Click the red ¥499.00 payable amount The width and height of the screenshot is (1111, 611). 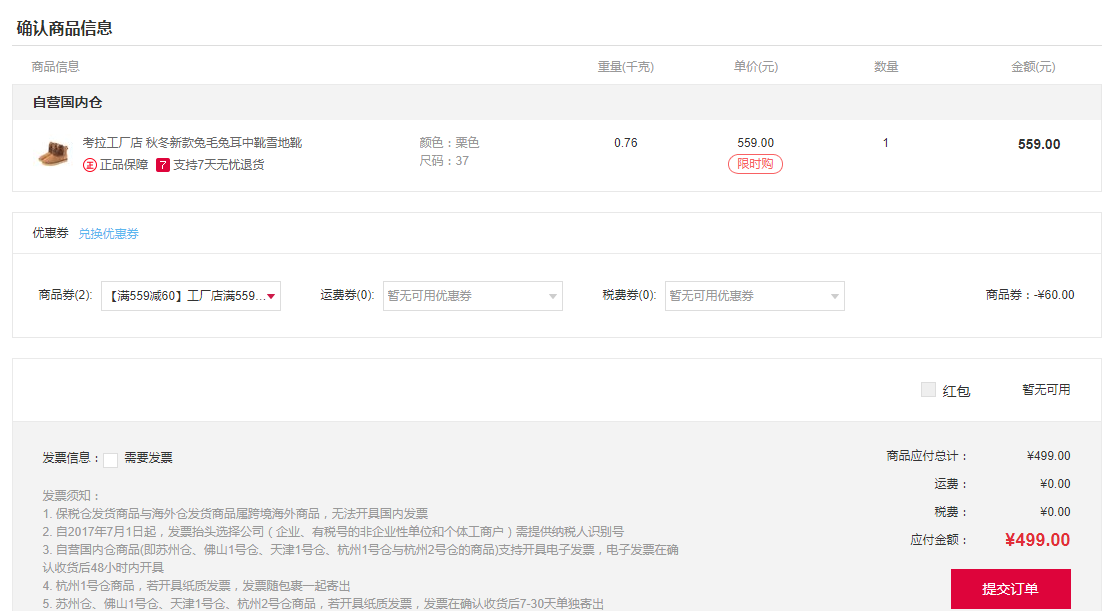pos(1037,540)
